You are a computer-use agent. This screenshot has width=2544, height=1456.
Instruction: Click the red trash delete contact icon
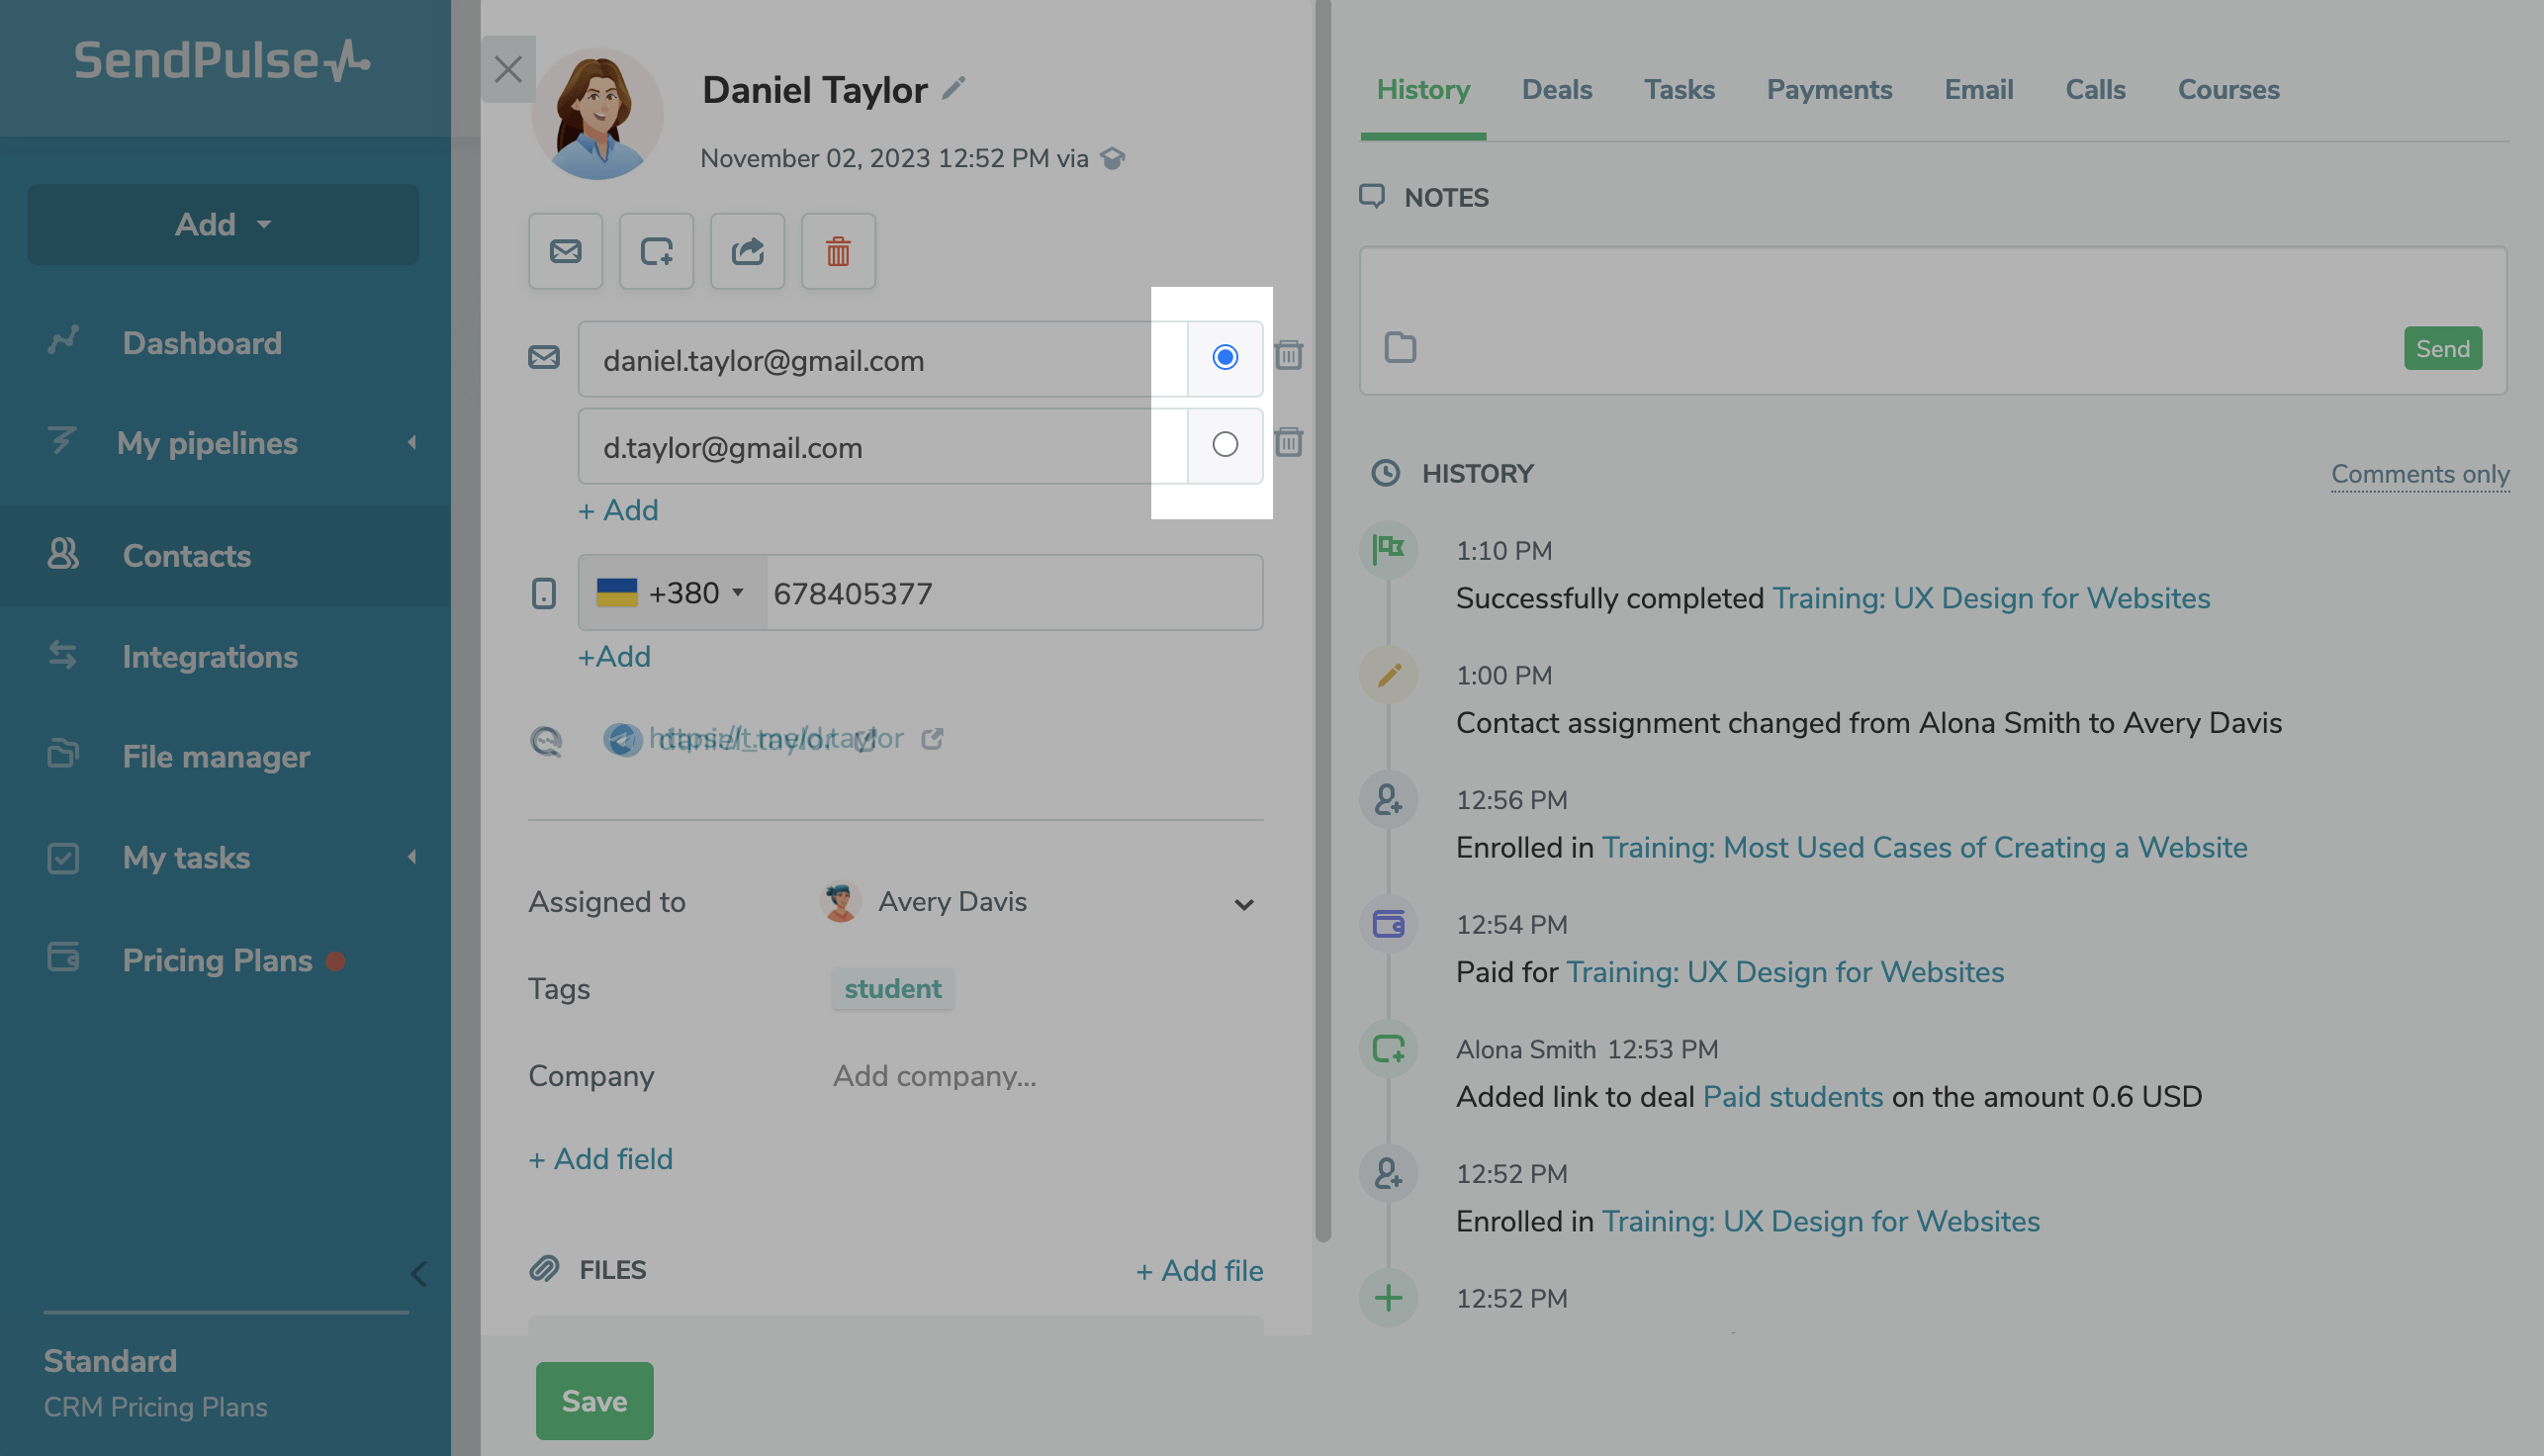[x=838, y=251]
